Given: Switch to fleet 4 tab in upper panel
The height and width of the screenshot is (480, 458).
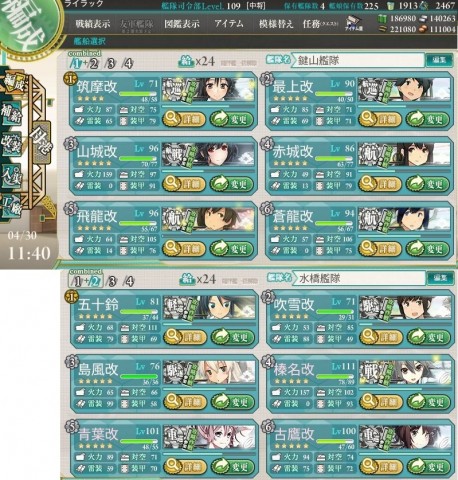Looking at the screenshot, I should (128, 63).
